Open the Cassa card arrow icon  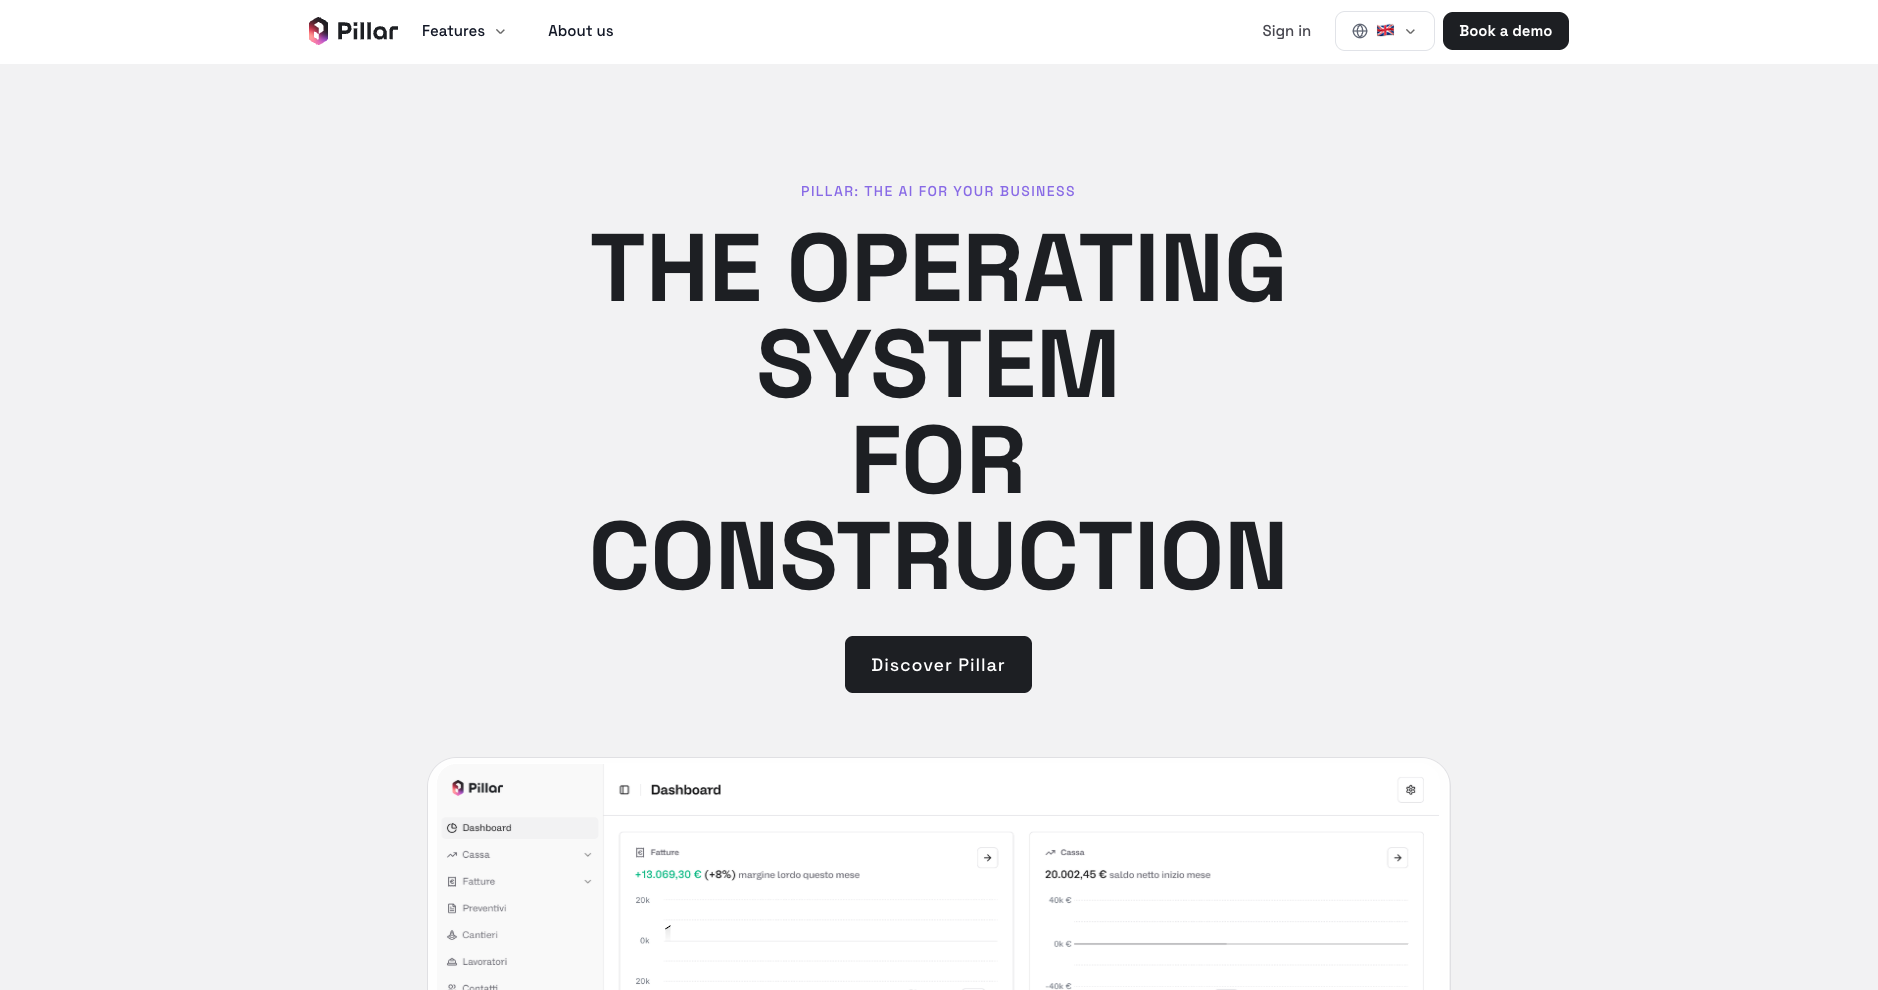pos(1398,858)
